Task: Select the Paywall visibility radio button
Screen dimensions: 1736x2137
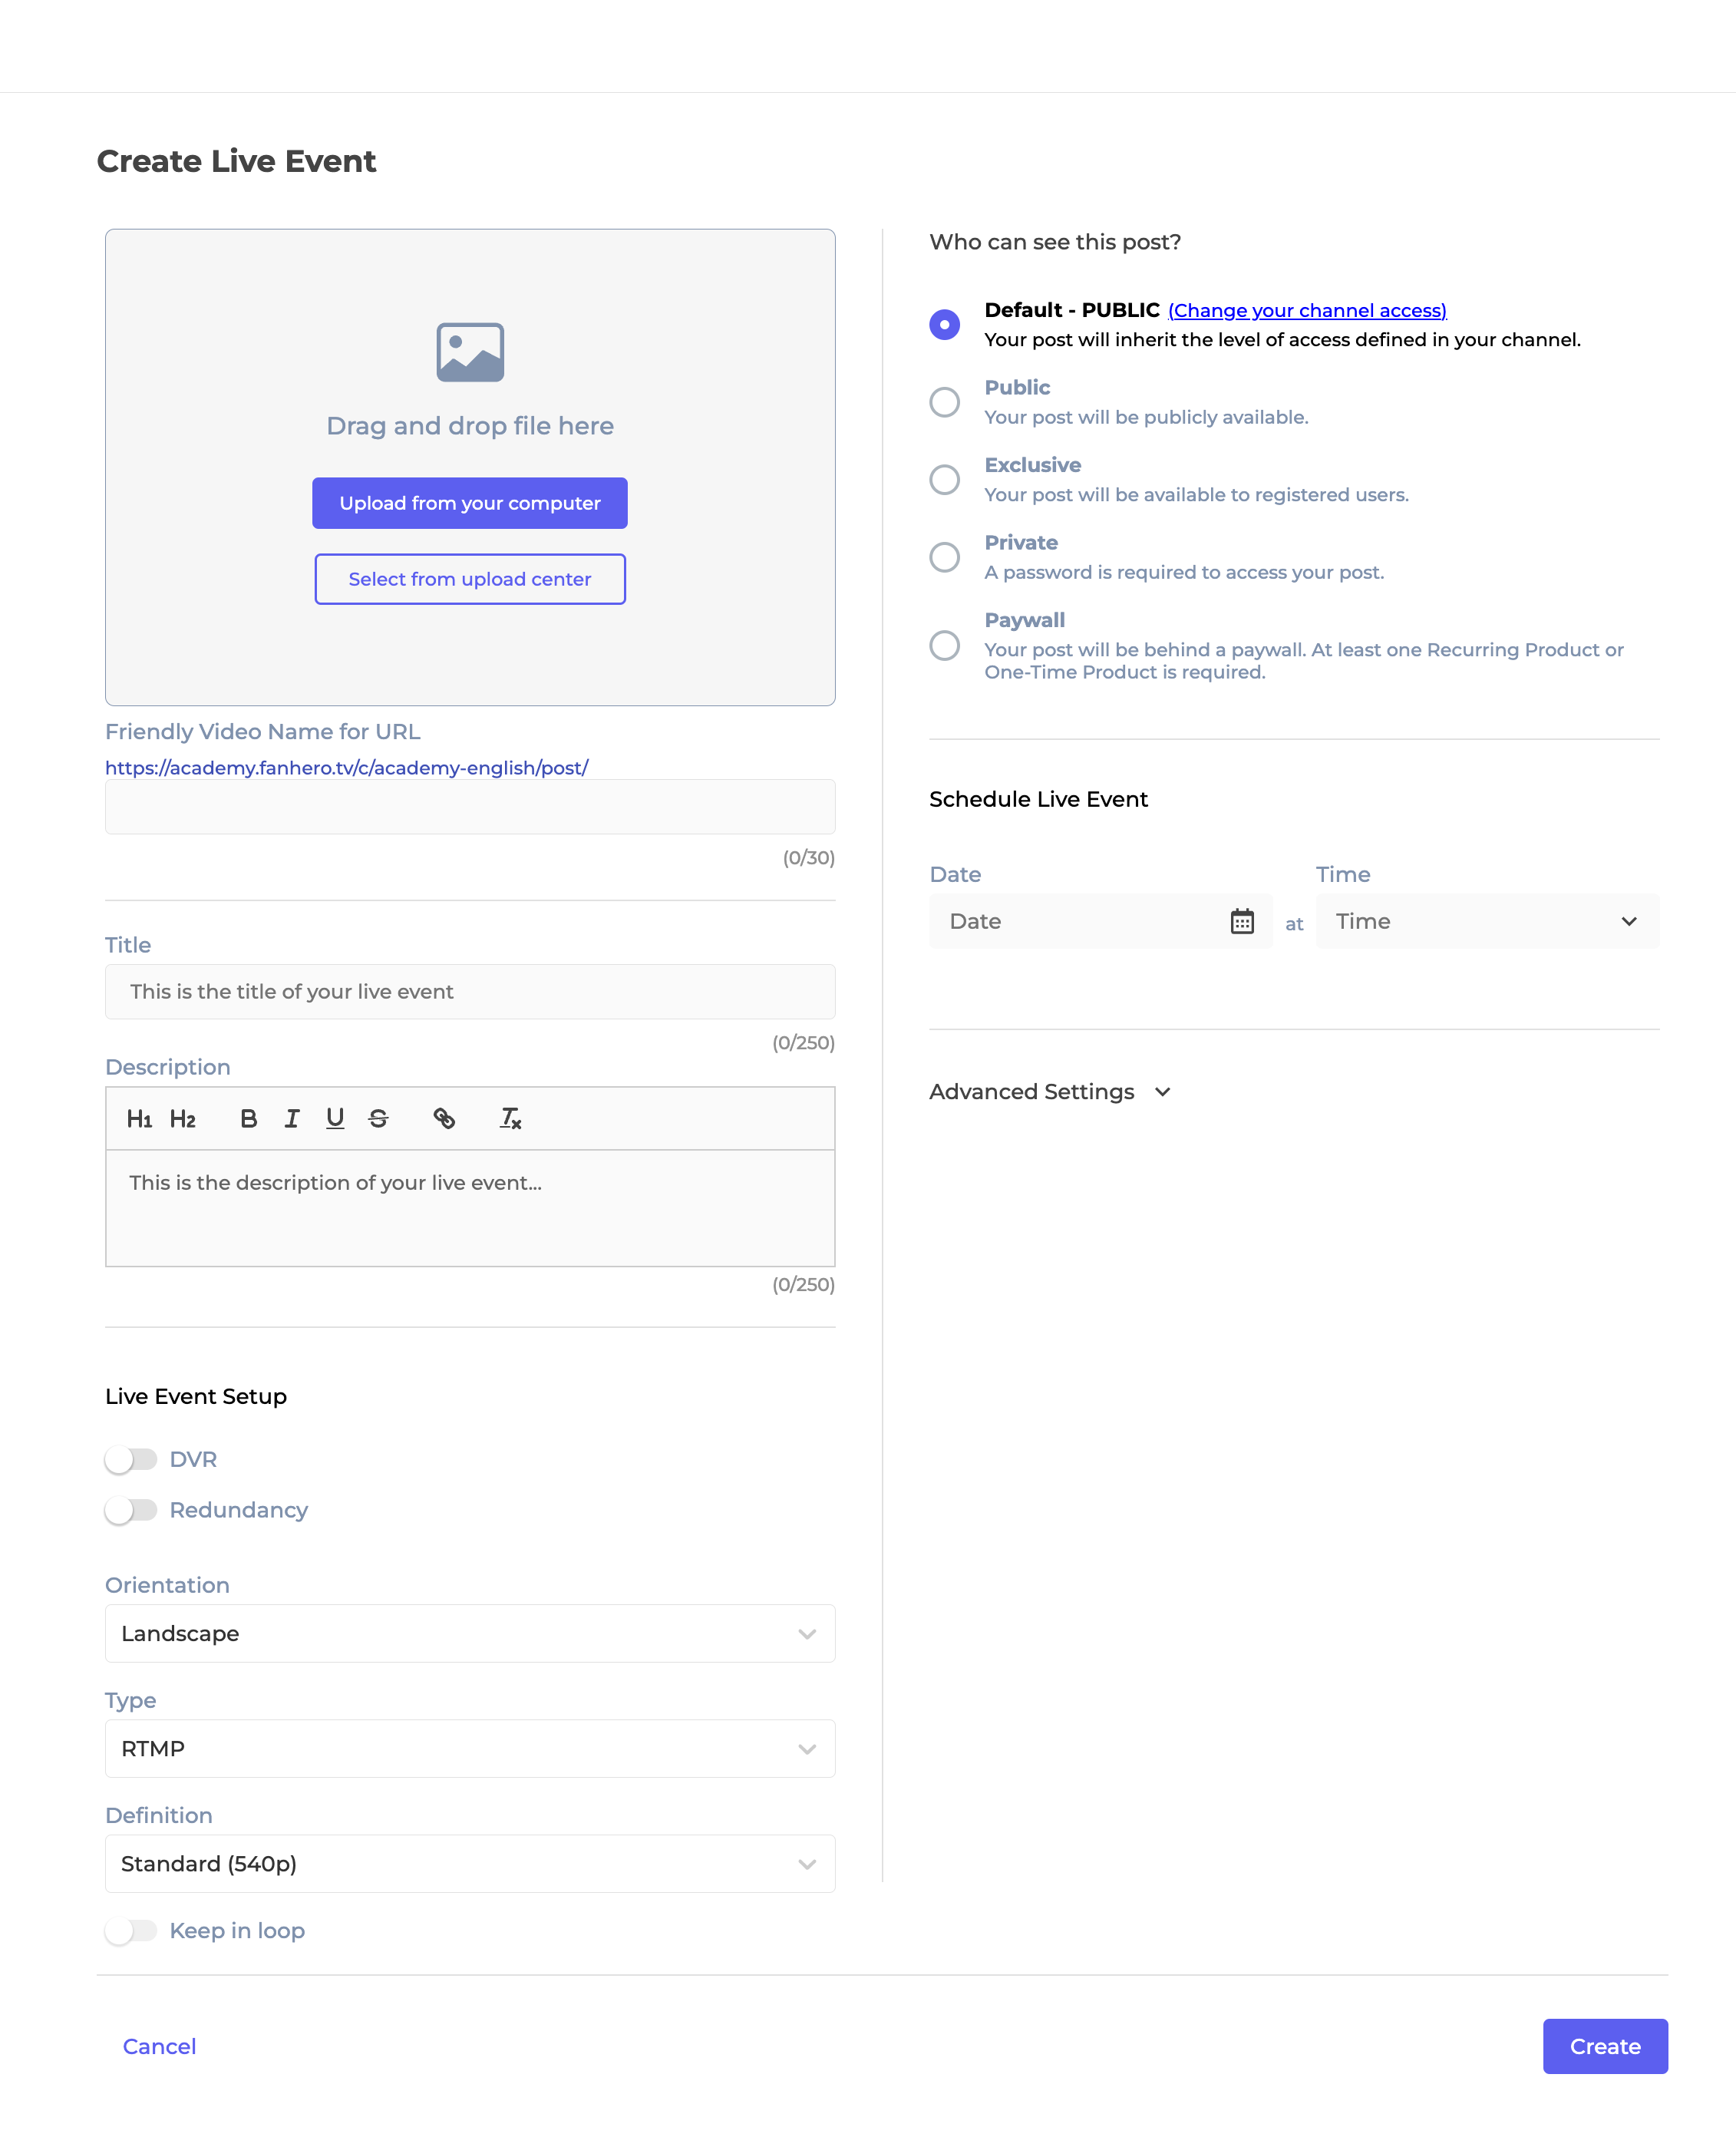Action: (x=944, y=645)
